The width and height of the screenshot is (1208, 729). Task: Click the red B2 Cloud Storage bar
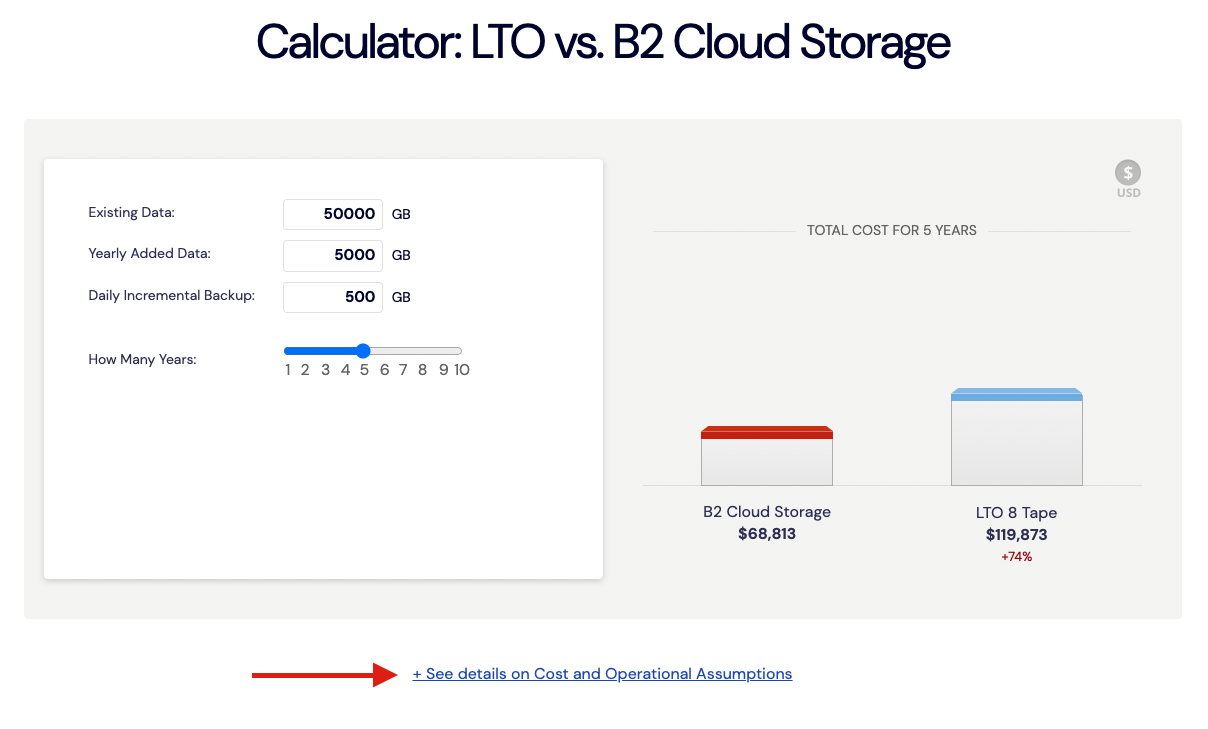[x=767, y=455]
